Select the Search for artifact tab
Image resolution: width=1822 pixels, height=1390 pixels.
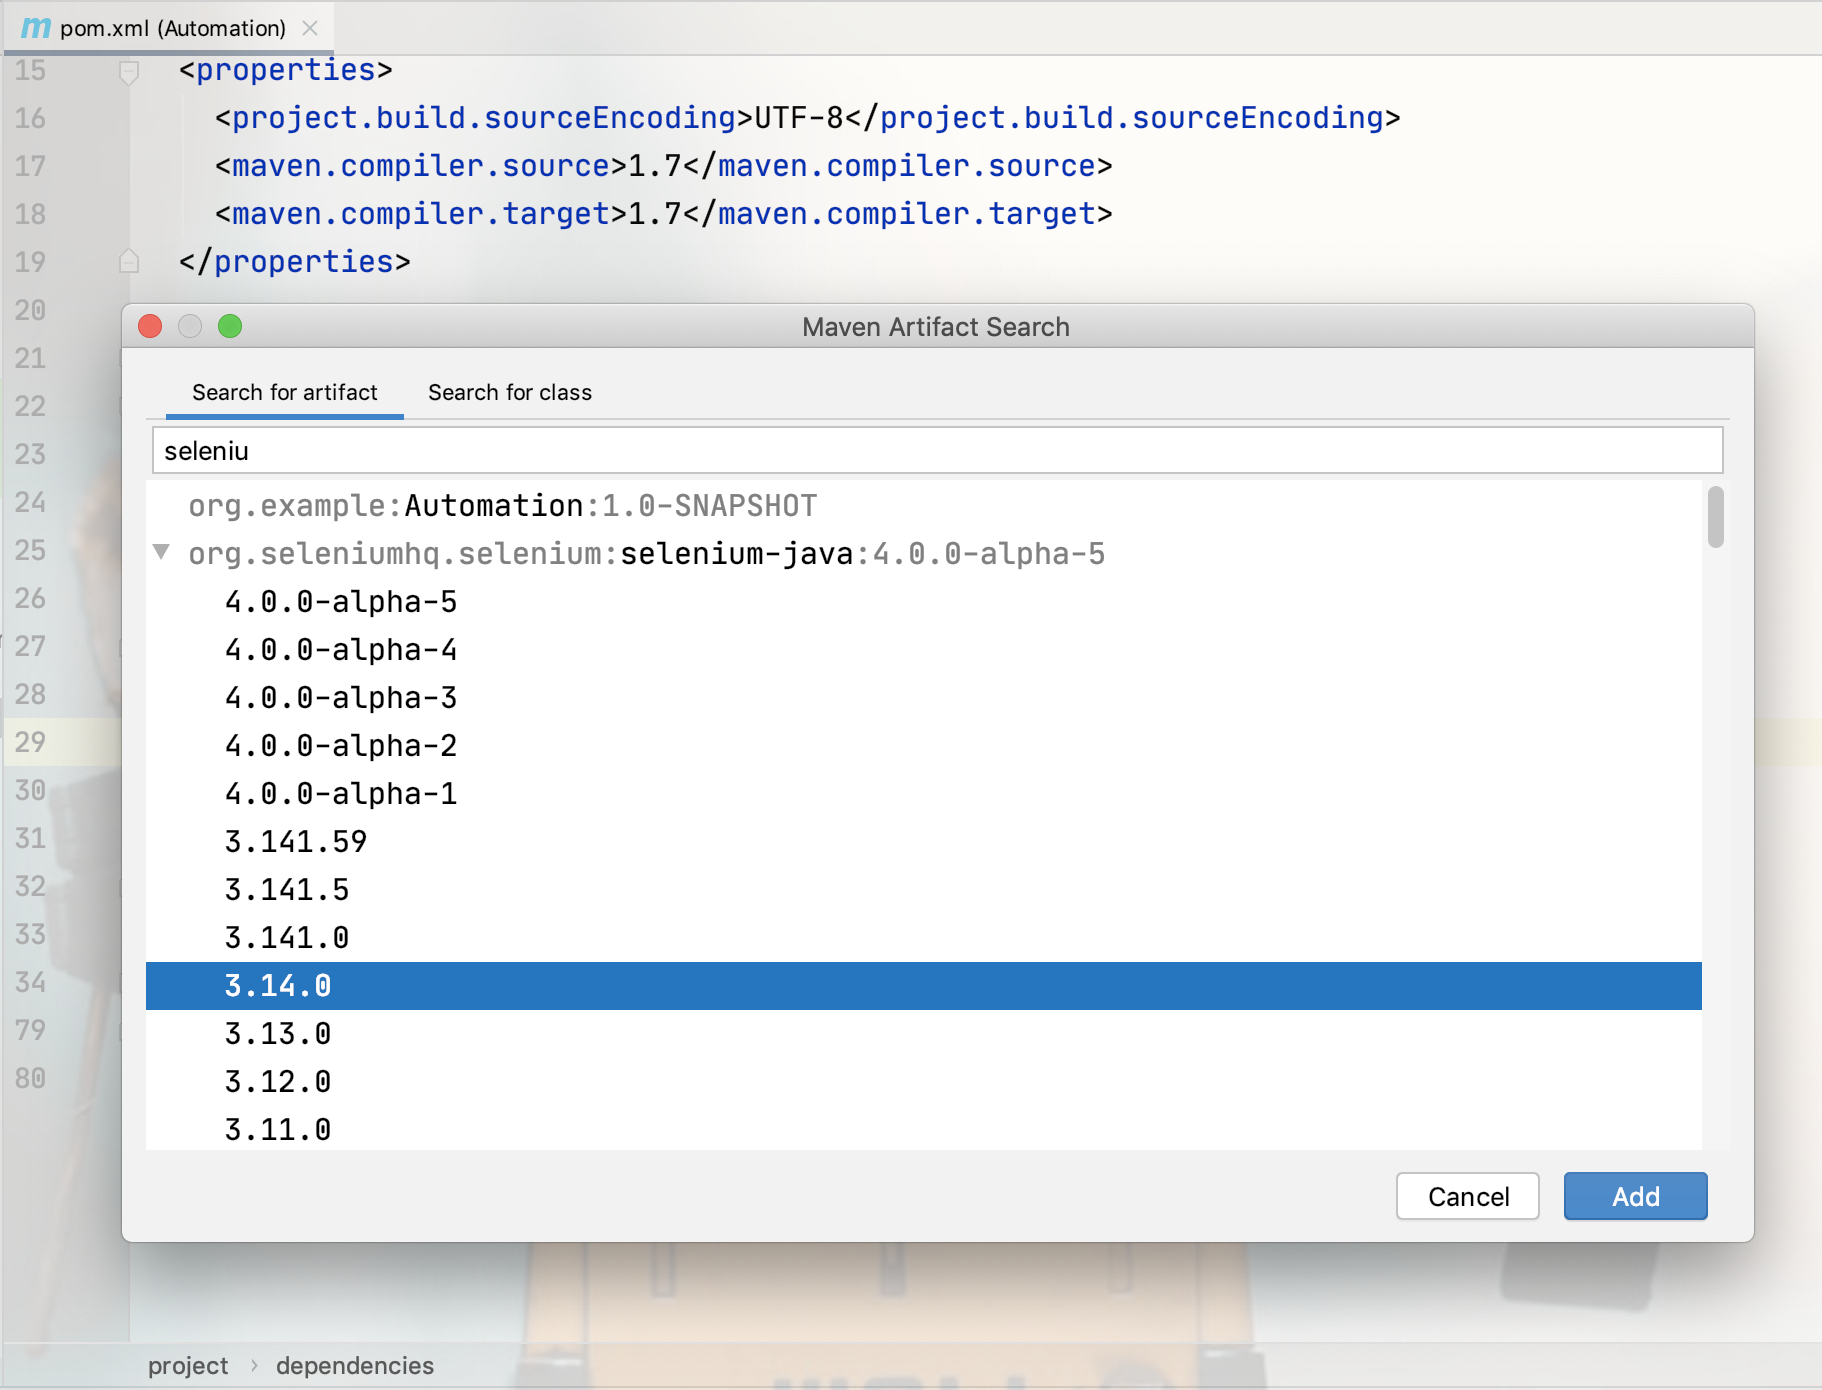pyautogui.click(x=285, y=393)
